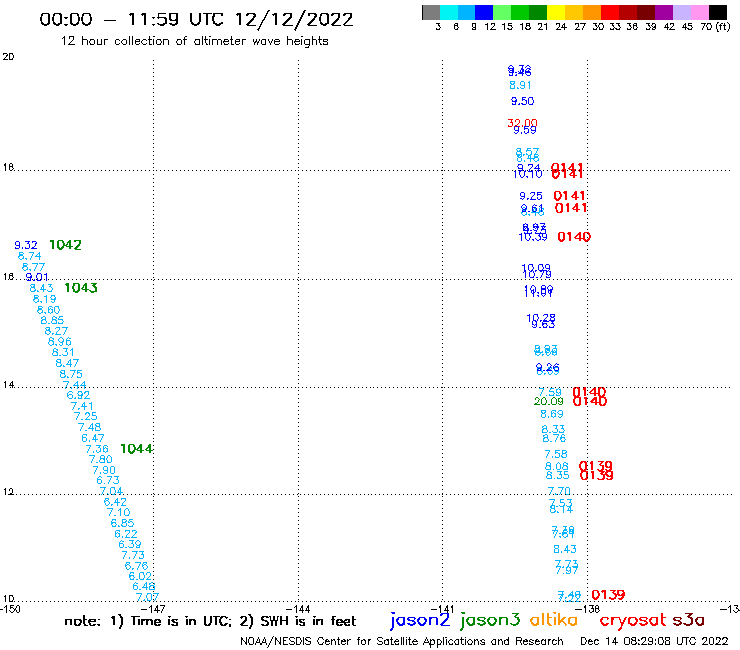Click the wave height value '9.25'
The image size is (740, 650).
531,196
